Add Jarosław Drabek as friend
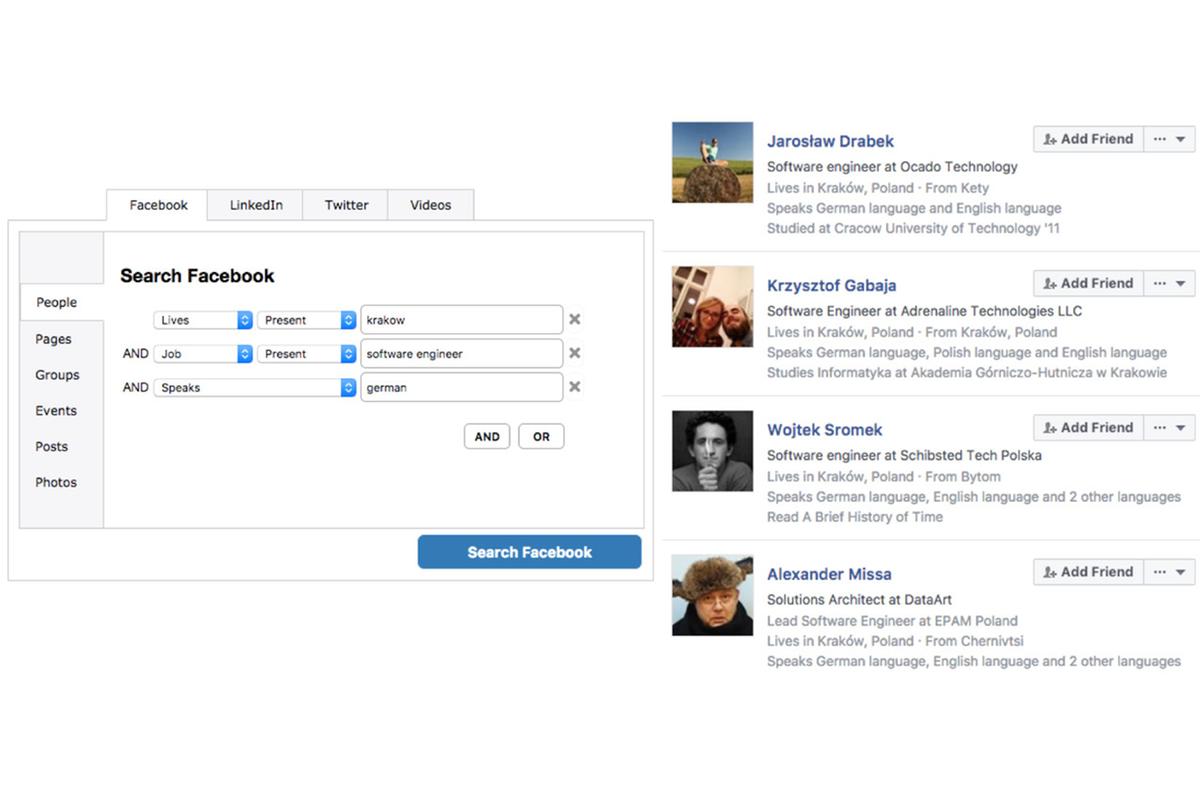 (x=1087, y=139)
